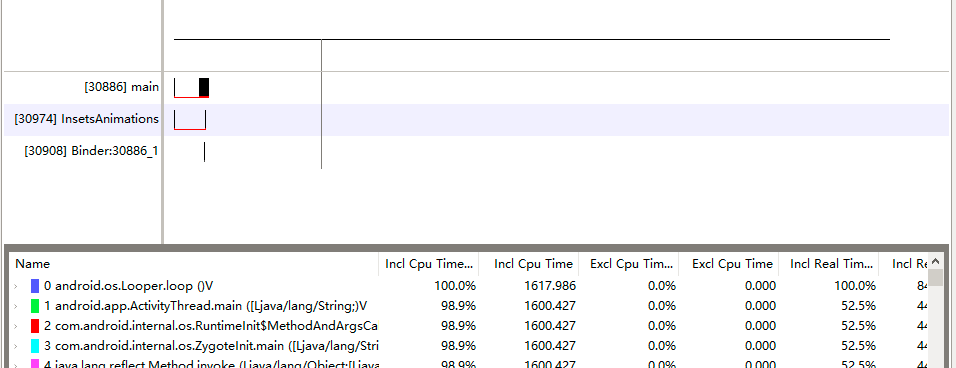Sort by Incl Real Tim... column header

[x=829, y=264]
